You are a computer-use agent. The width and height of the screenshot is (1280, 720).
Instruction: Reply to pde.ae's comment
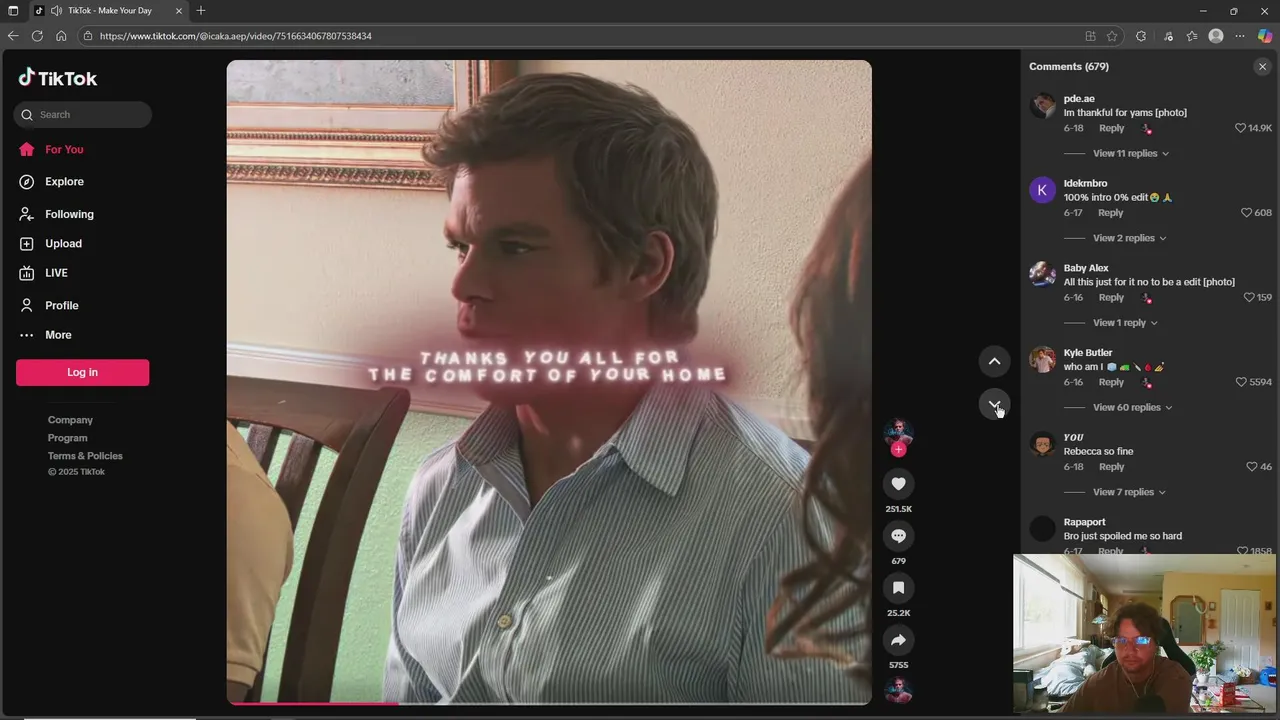pos(1111,128)
